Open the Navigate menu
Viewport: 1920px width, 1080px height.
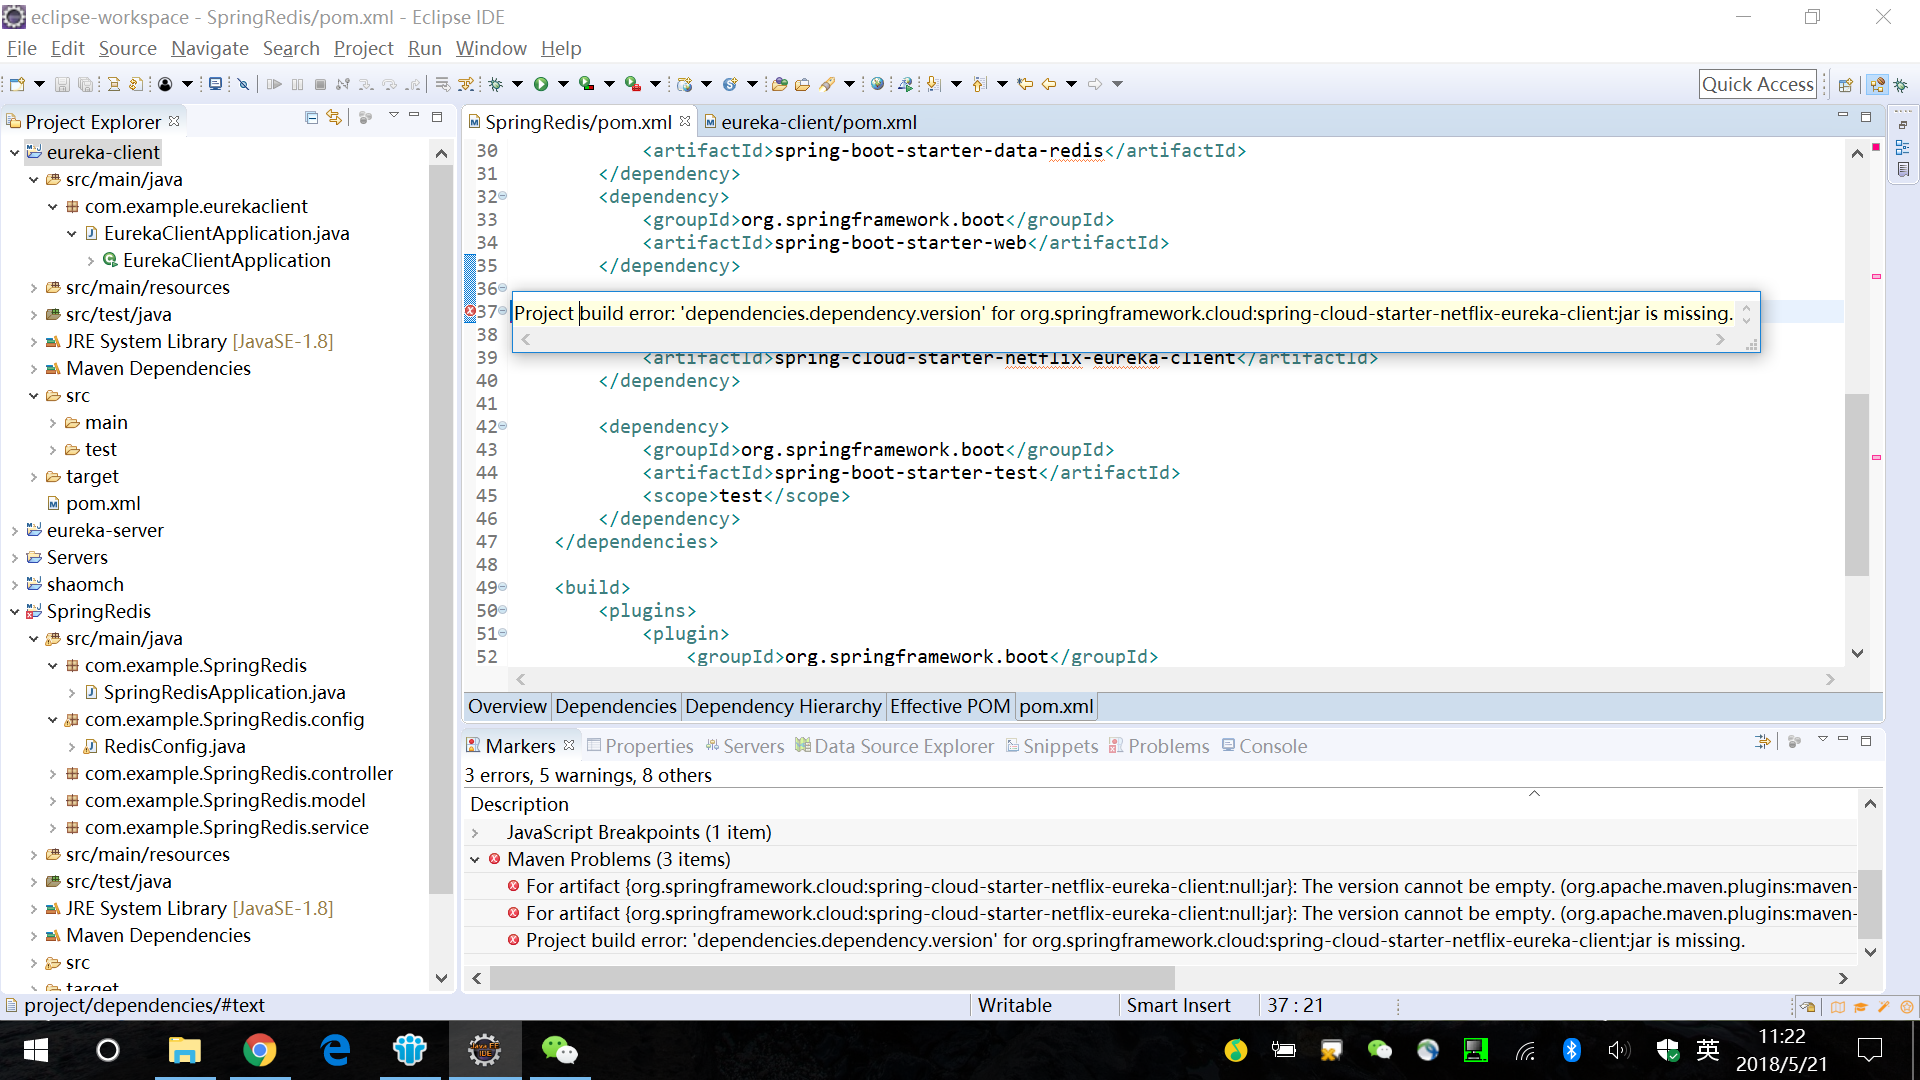coord(210,48)
